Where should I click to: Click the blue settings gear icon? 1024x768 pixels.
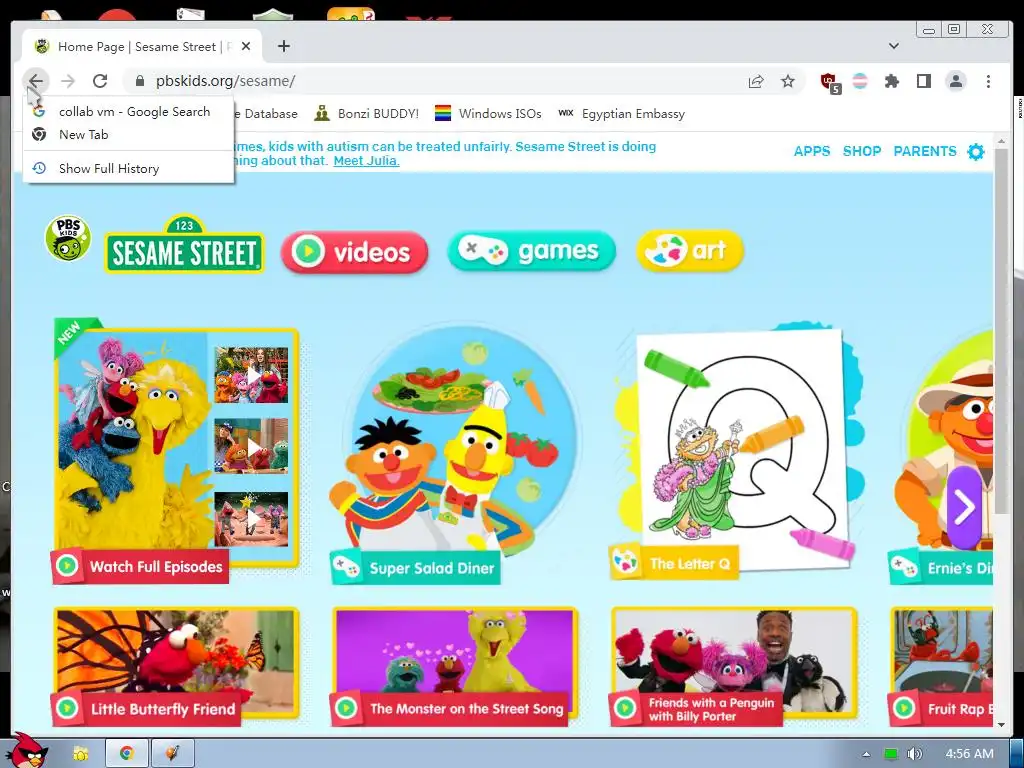coord(976,152)
